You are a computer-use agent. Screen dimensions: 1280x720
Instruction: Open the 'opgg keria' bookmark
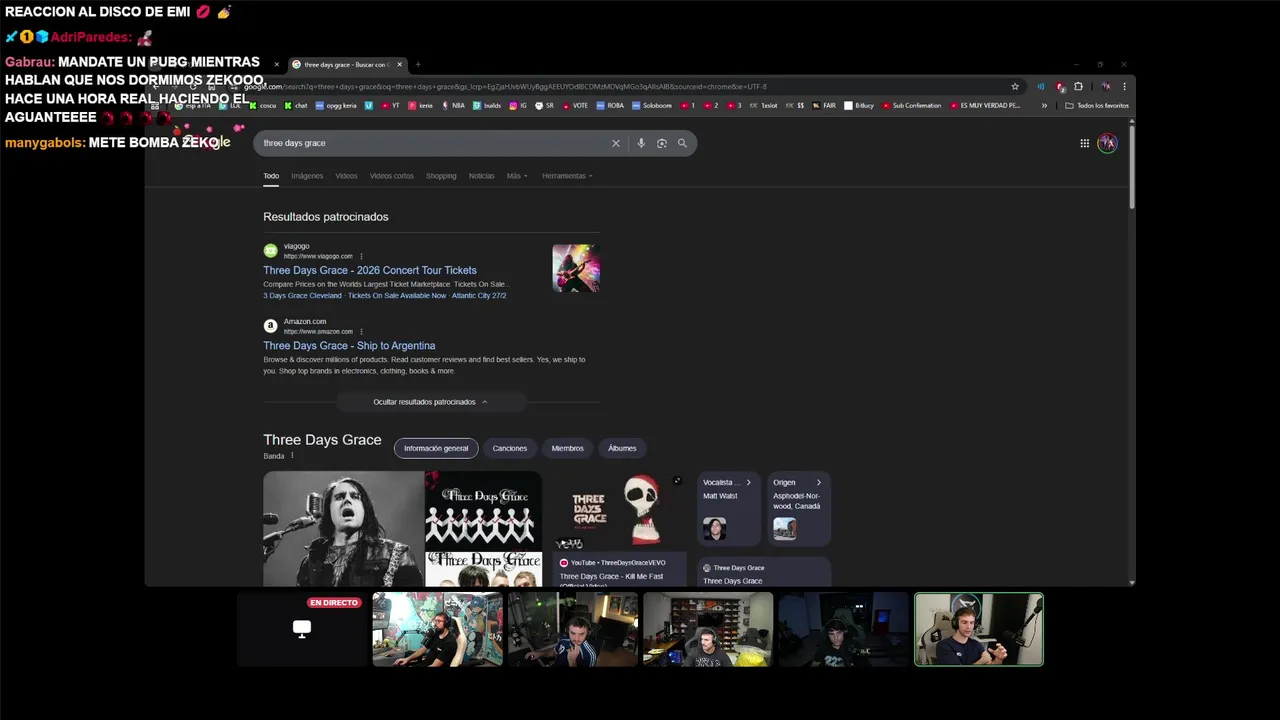point(337,105)
